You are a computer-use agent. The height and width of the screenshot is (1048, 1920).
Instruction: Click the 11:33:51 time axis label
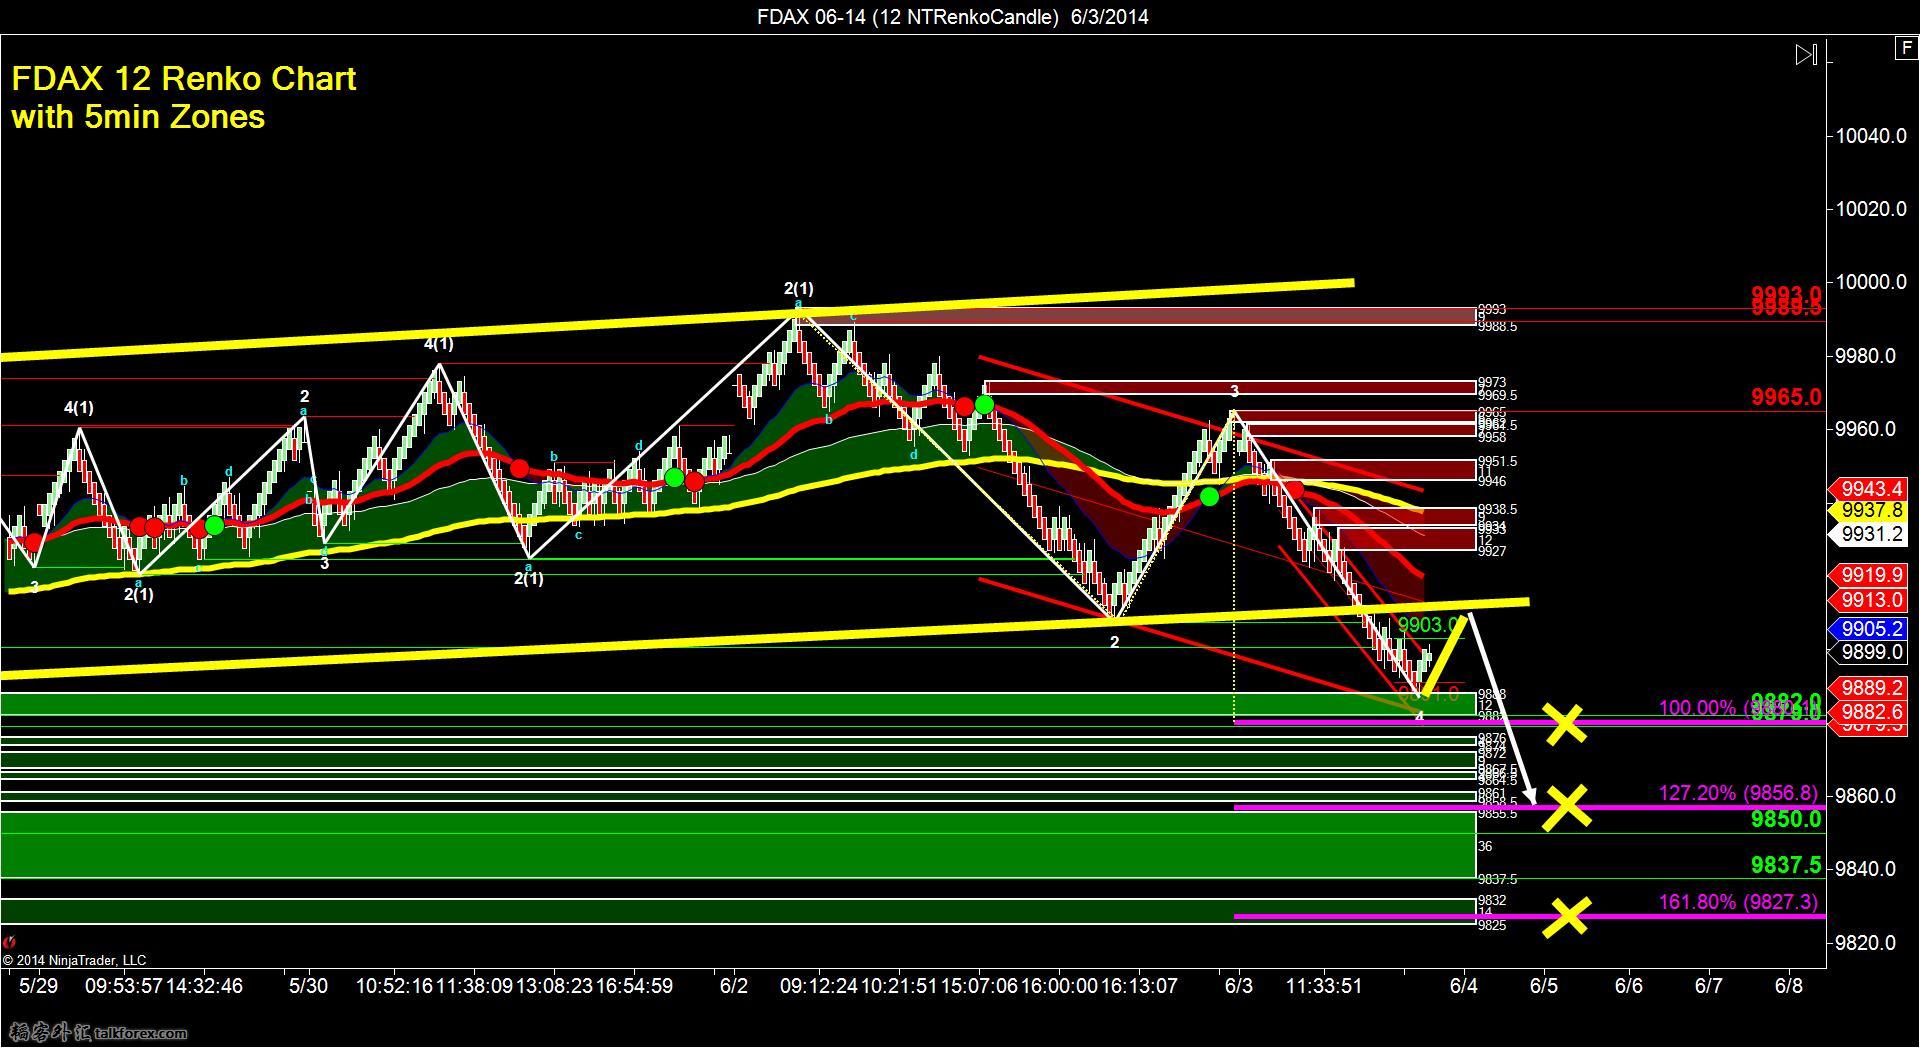point(1324,986)
